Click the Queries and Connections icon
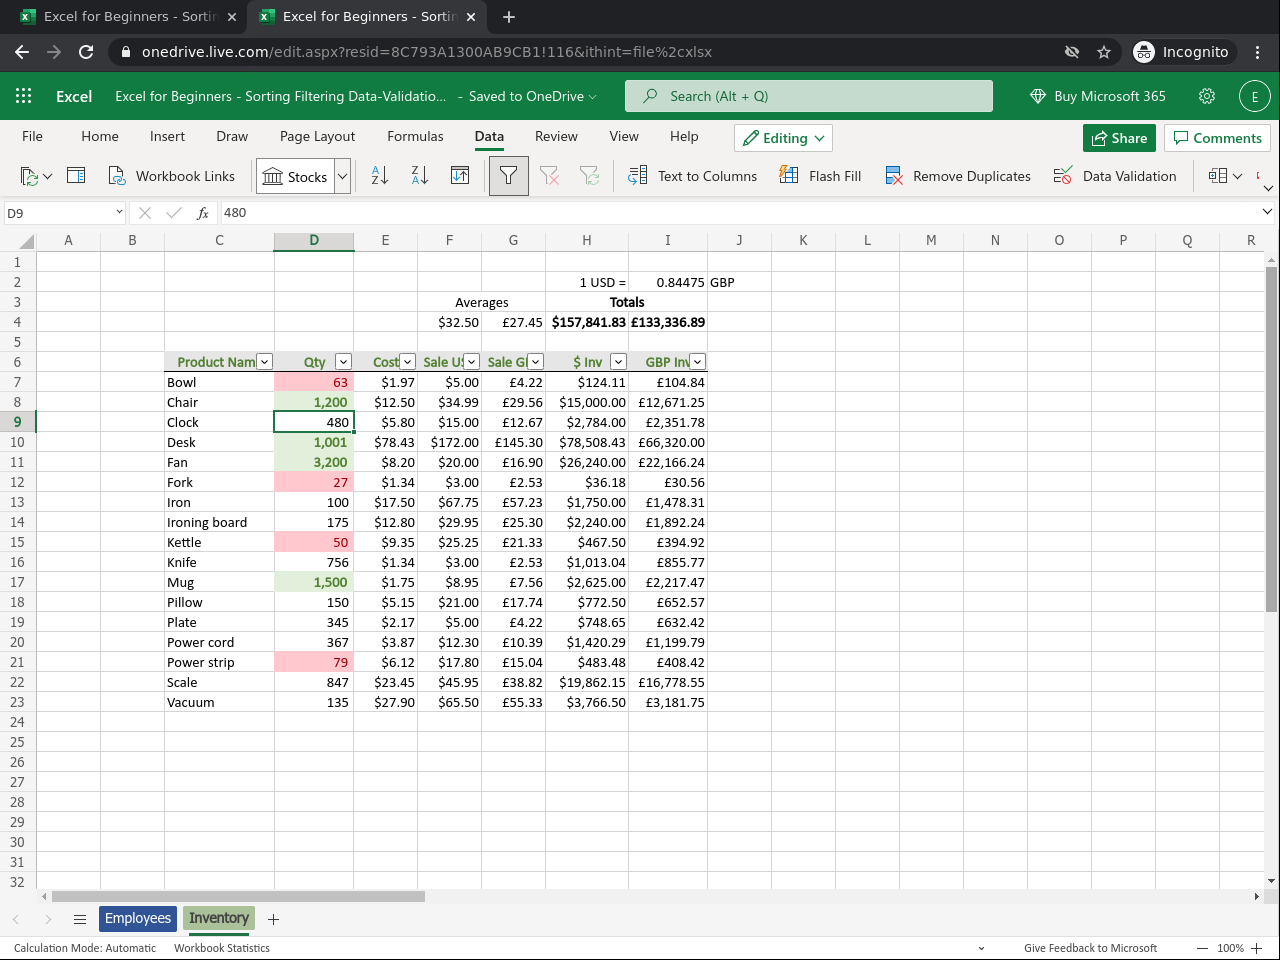Viewport: 1280px width, 960px height. point(76,176)
